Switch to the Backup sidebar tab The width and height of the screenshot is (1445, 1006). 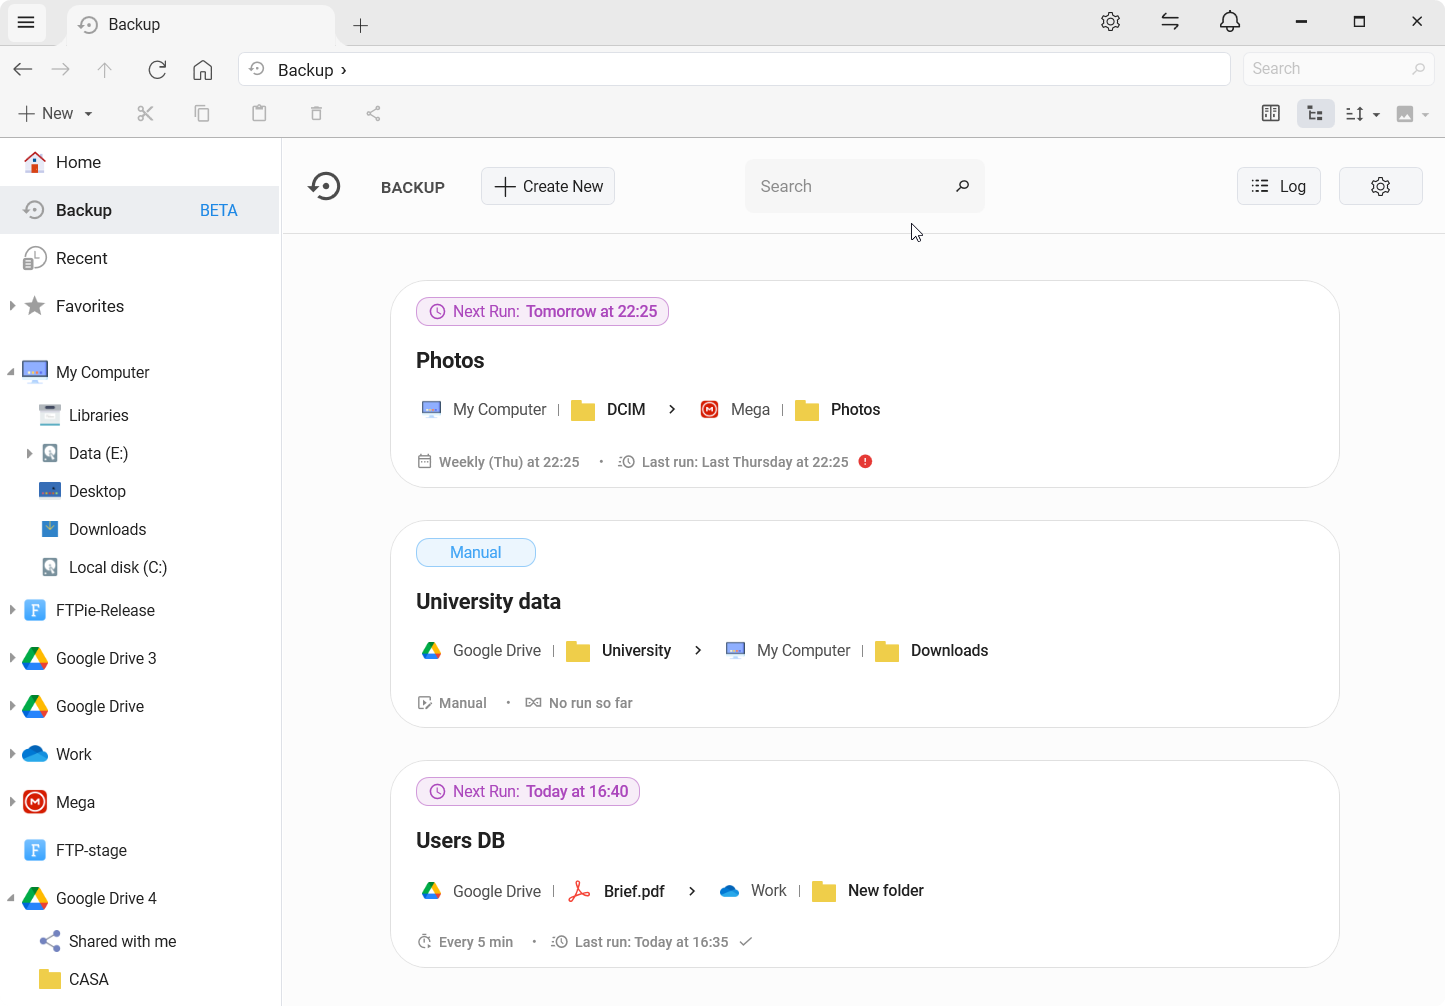84,210
